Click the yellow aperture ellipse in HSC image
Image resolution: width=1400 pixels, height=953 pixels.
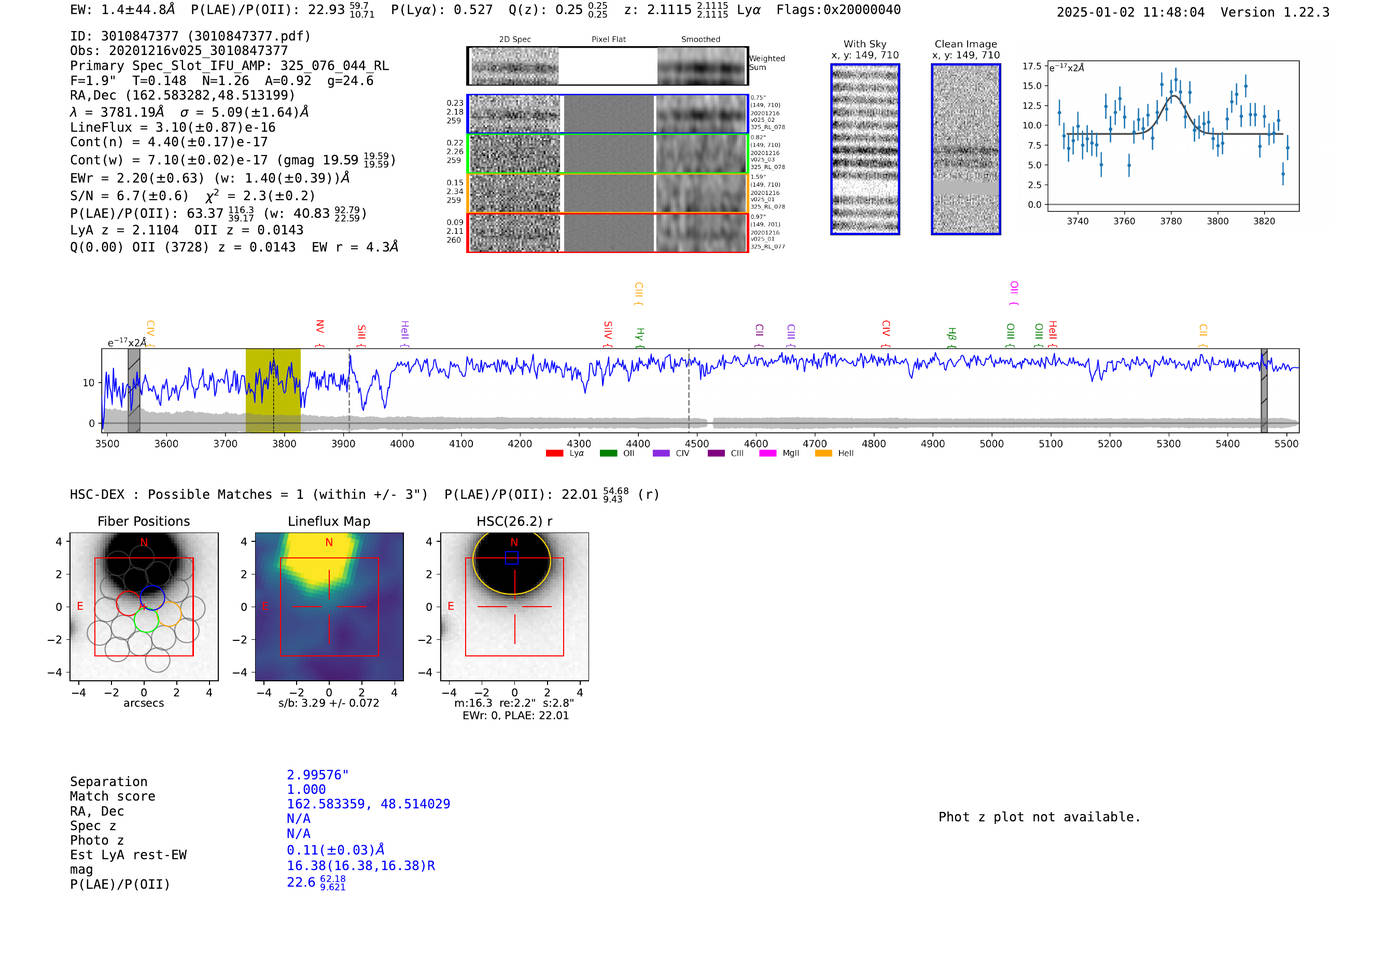[x=512, y=563]
